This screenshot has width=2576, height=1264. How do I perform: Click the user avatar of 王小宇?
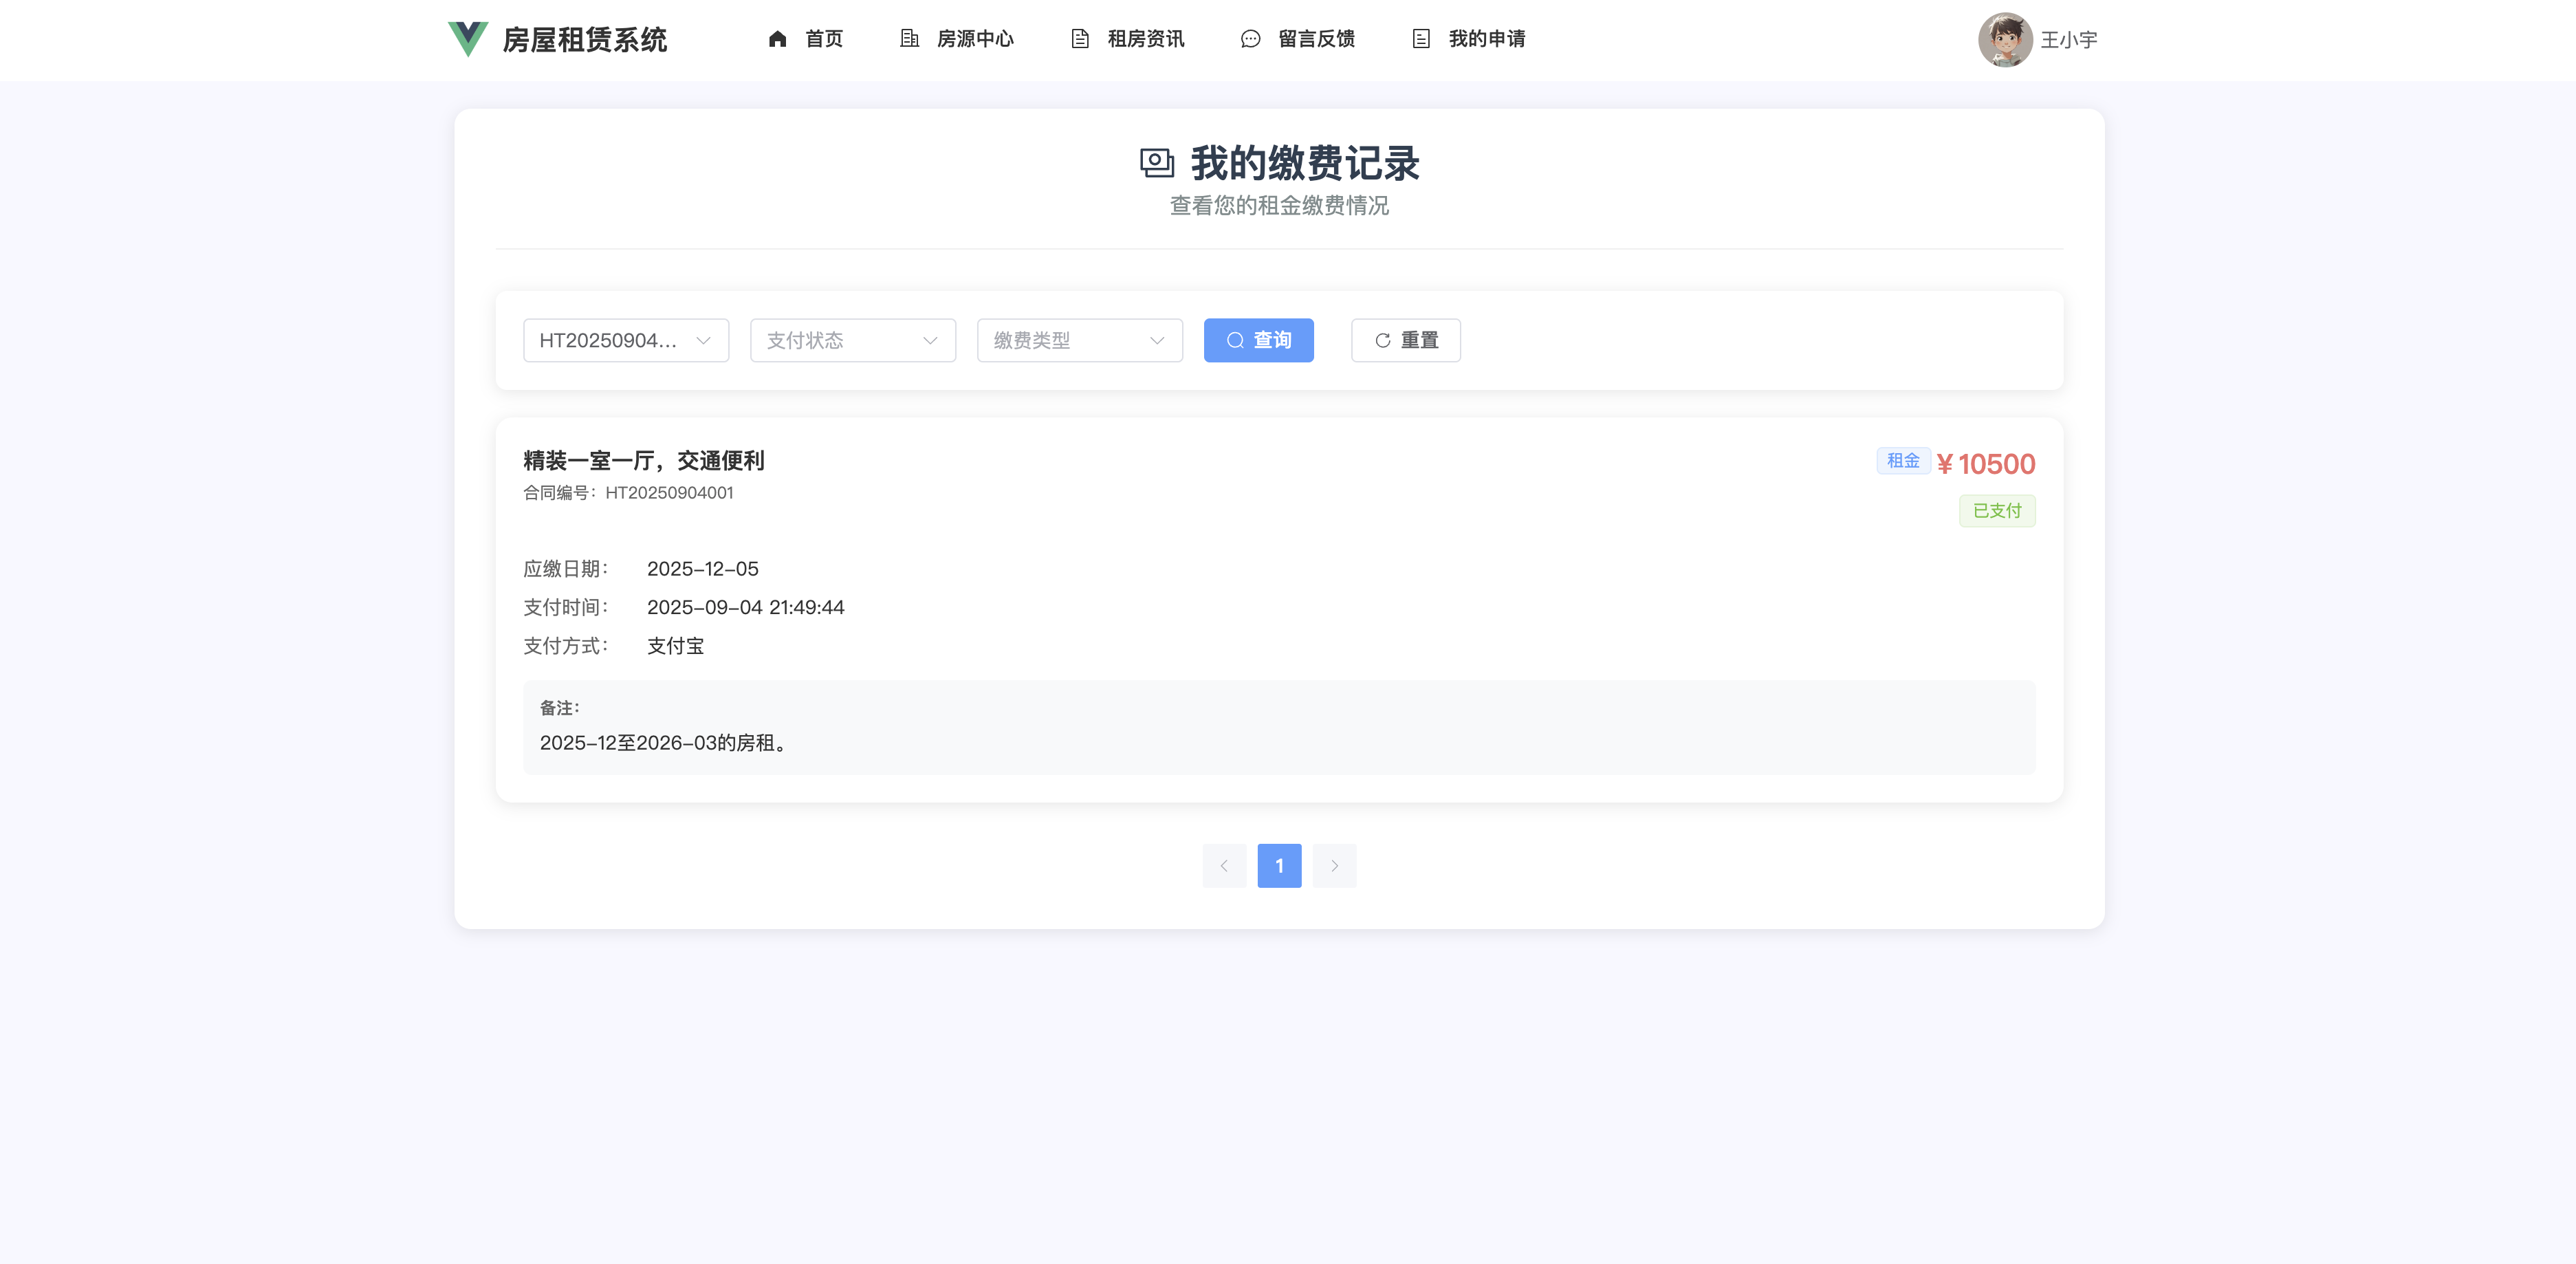[2005, 39]
